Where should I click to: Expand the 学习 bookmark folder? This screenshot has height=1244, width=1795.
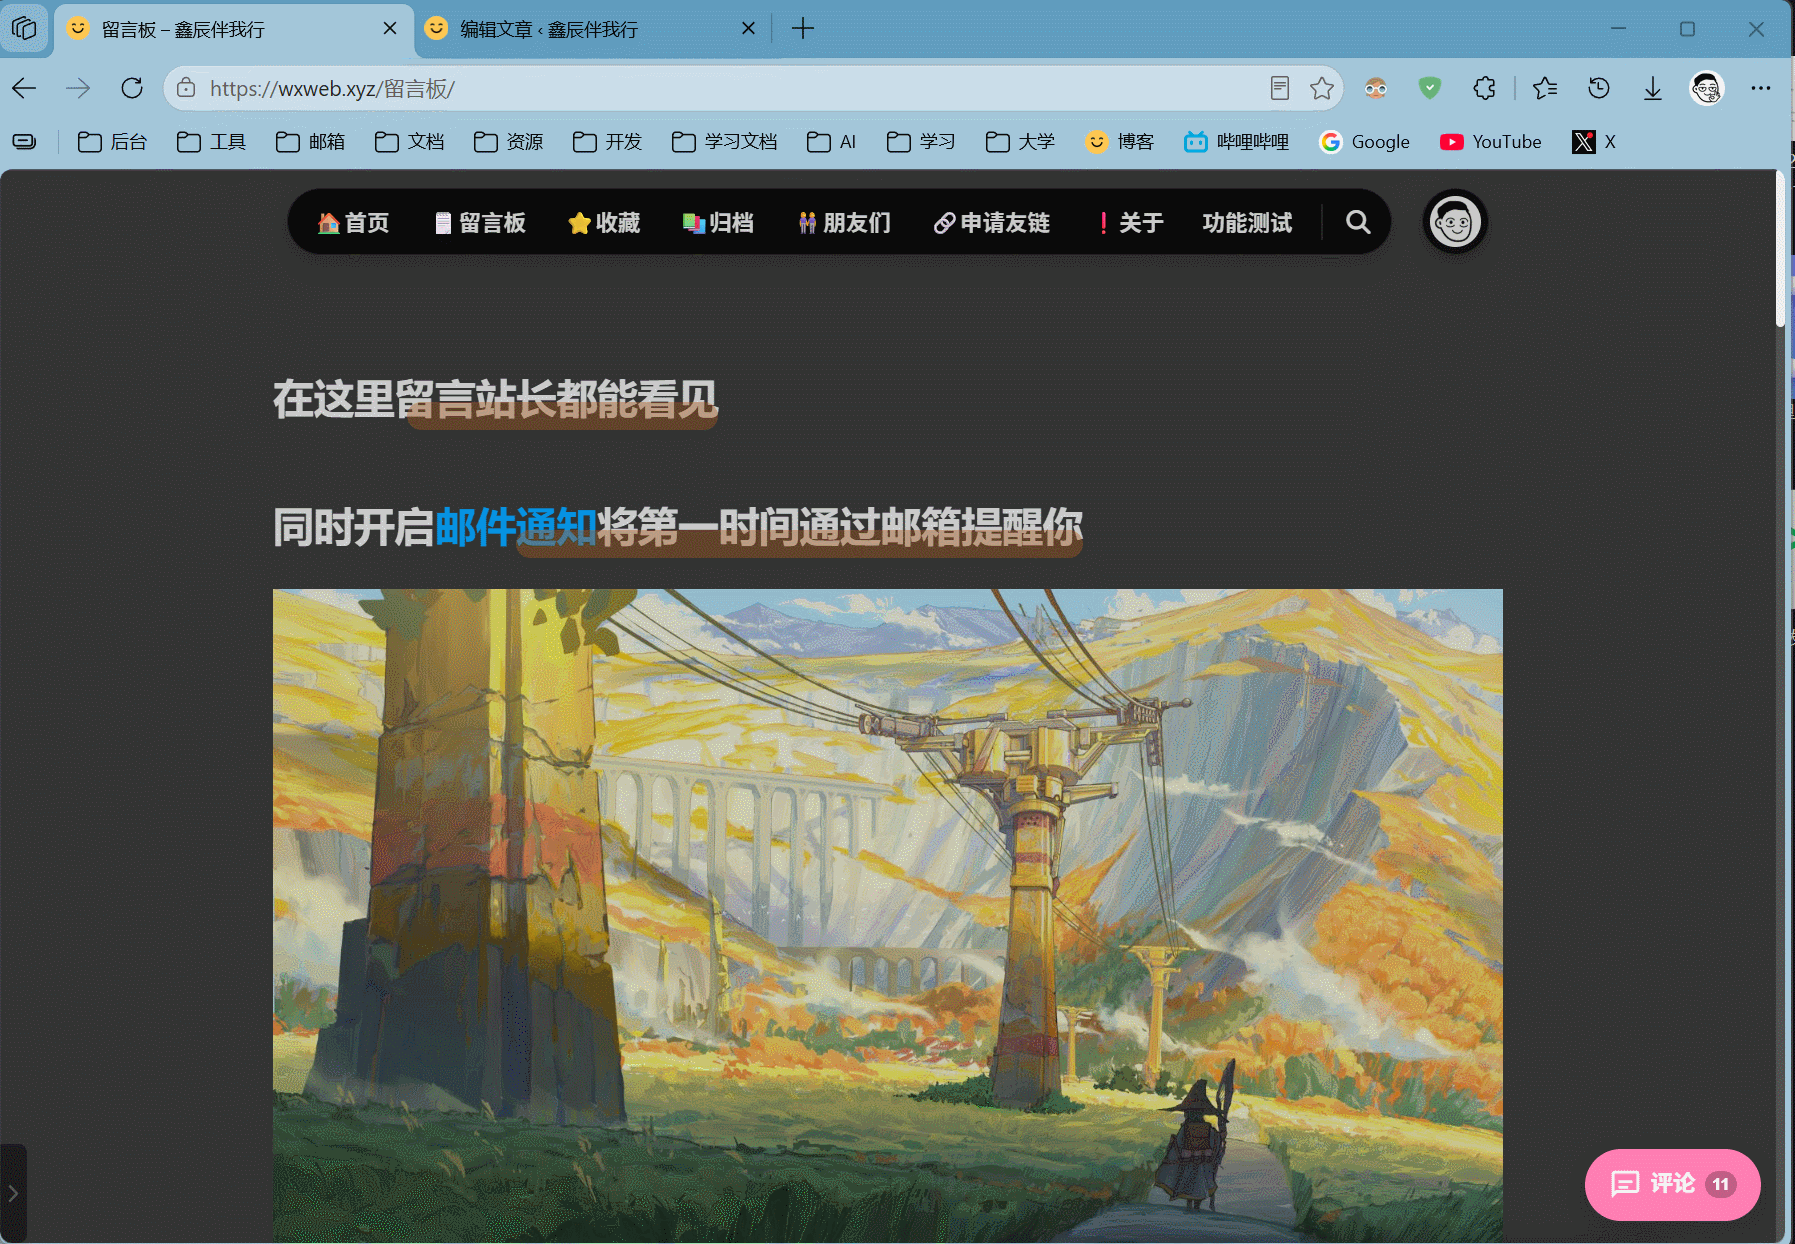(921, 142)
